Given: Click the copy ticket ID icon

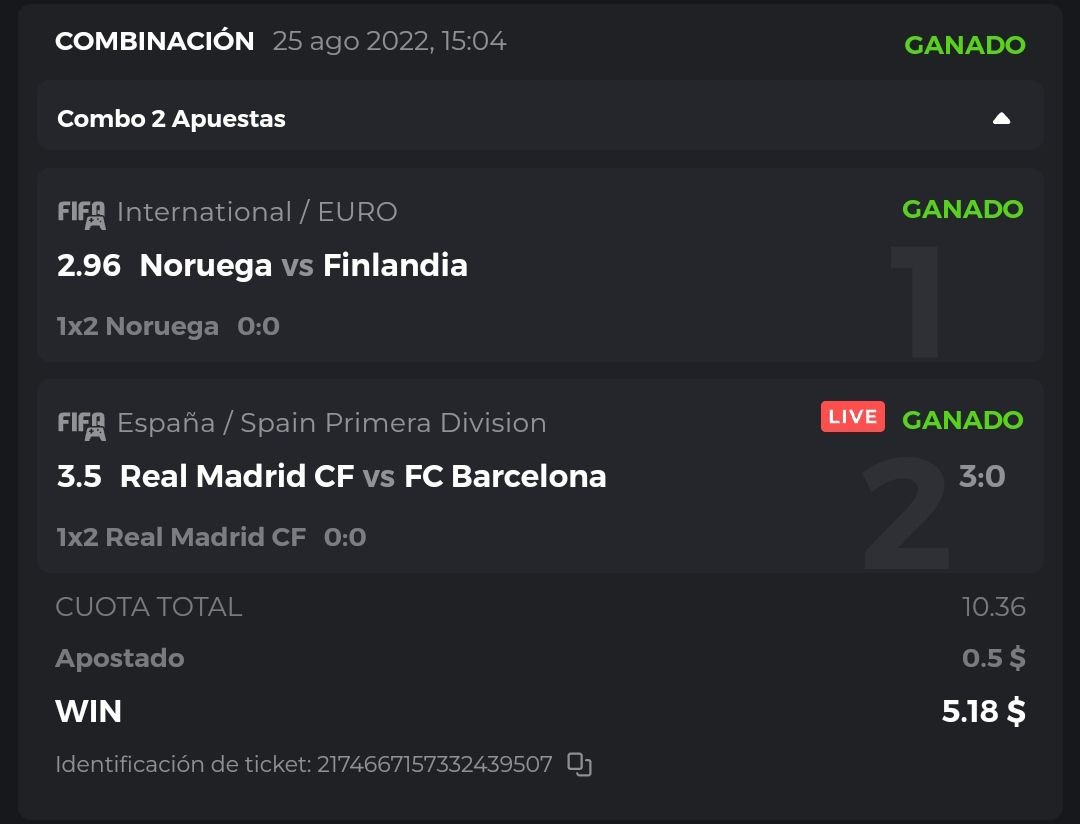Looking at the screenshot, I should click(579, 765).
